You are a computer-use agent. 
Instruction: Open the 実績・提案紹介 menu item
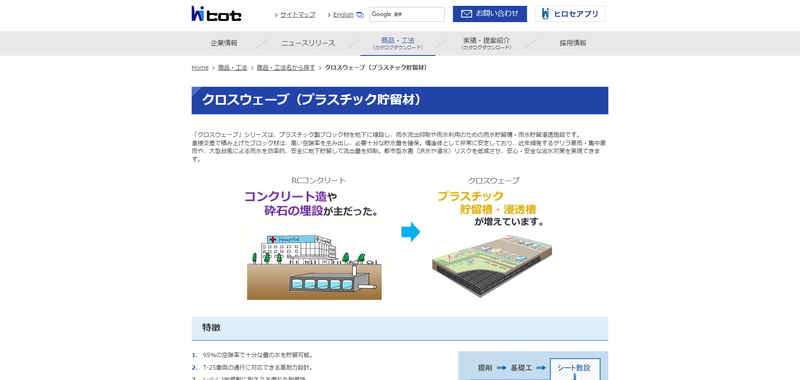[x=486, y=43]
